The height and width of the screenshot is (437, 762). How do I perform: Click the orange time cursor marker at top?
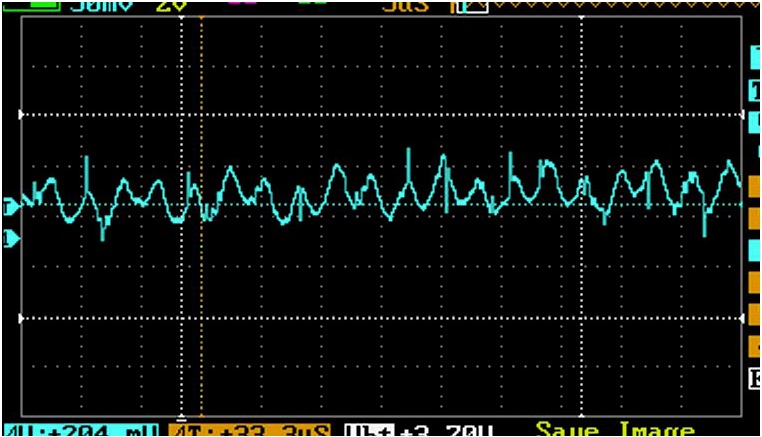pos(201,18)
